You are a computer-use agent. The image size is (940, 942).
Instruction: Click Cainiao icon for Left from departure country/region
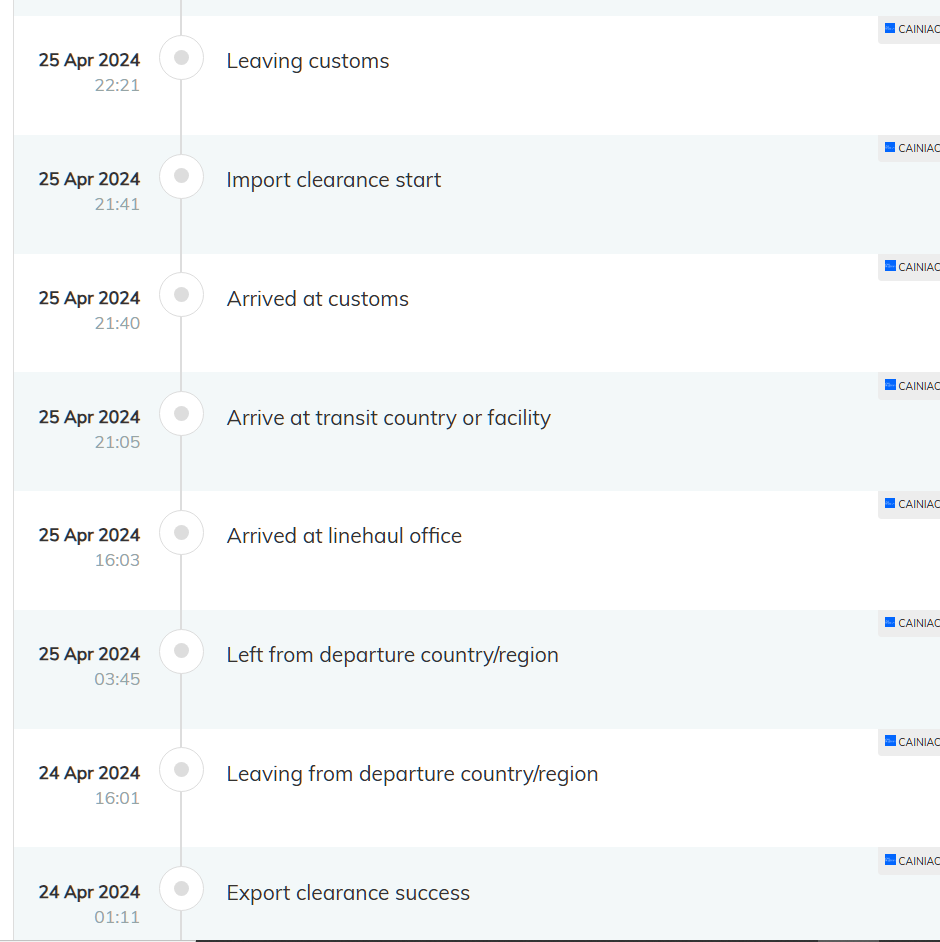890,623
